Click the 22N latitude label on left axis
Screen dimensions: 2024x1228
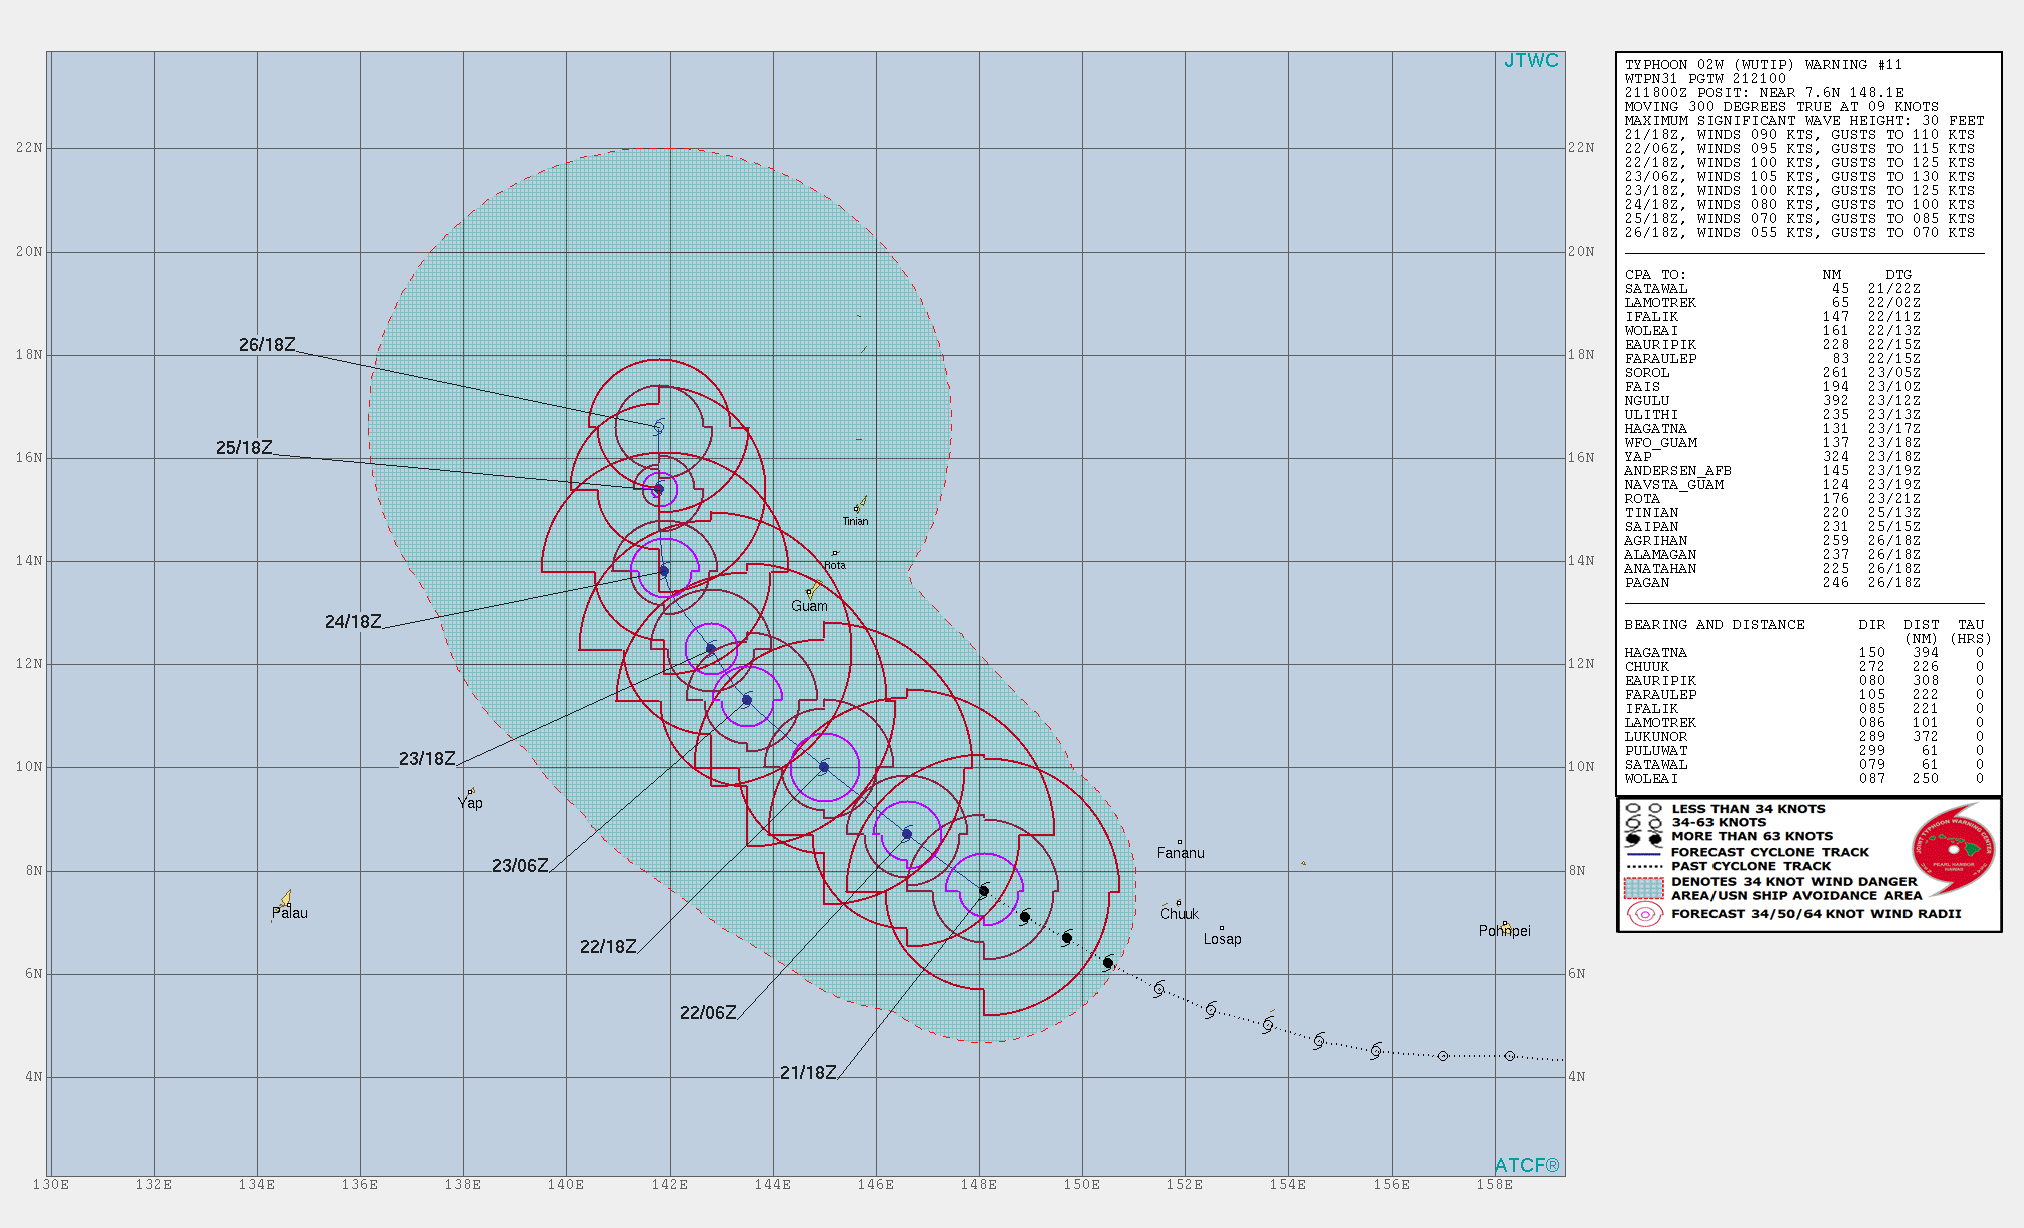coord(29,148)
